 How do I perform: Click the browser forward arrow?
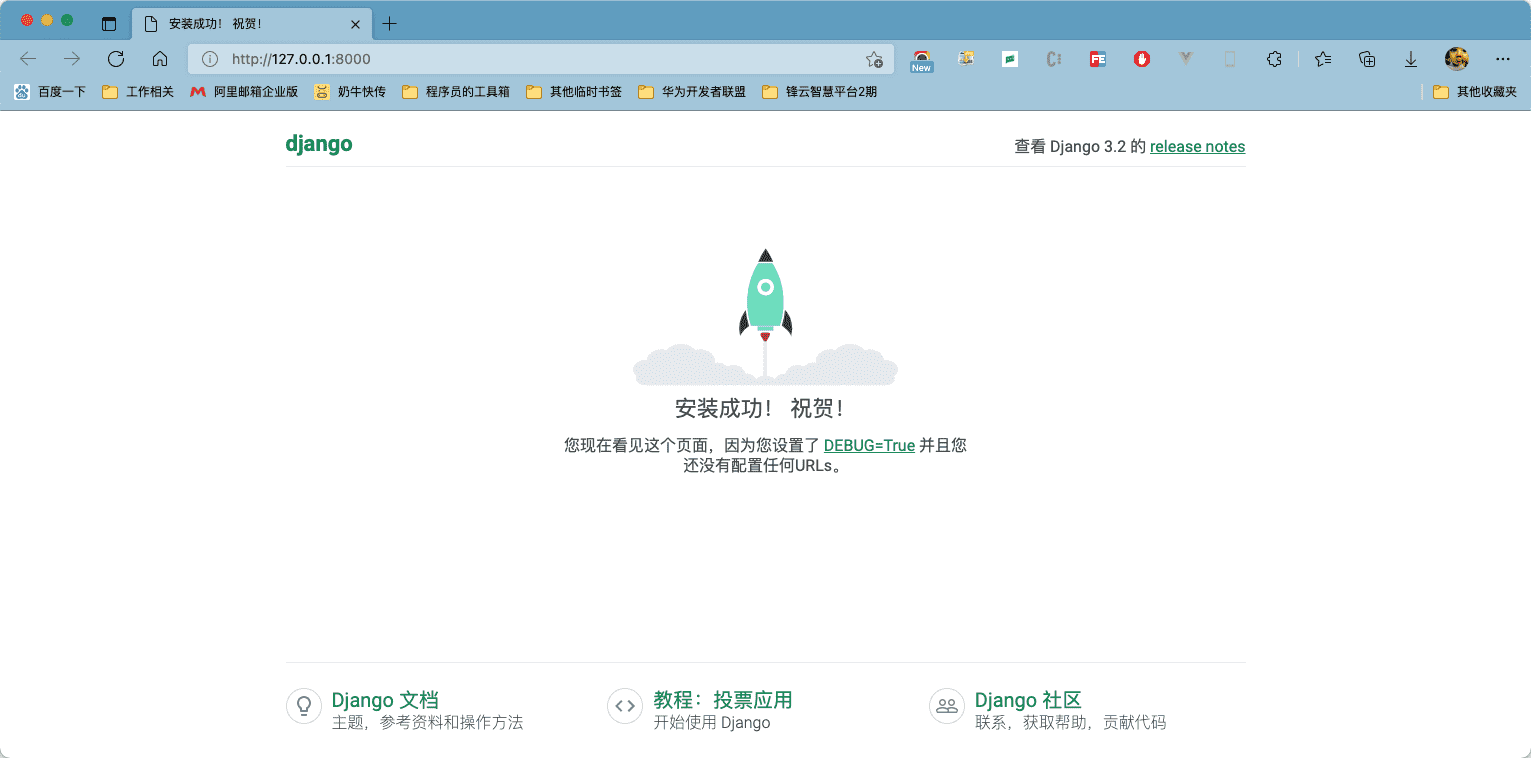tap(72, 59)
